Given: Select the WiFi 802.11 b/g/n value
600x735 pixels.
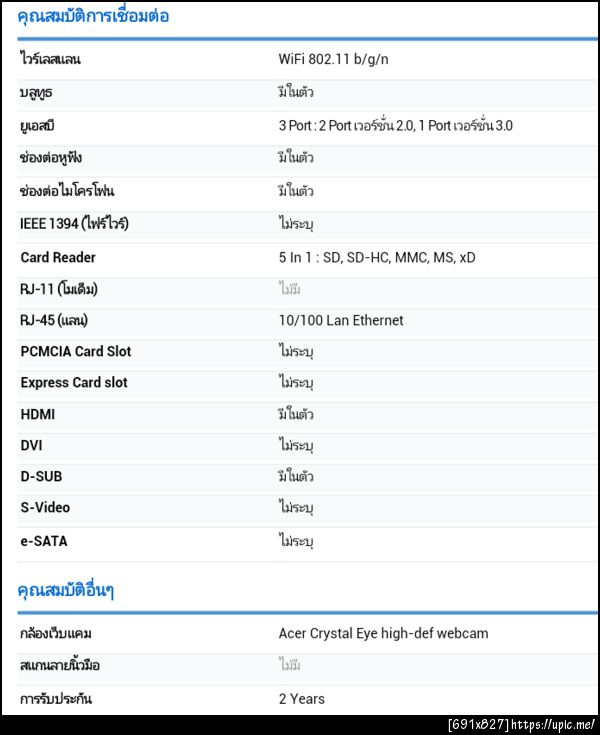Looking at the screenshot, I should 333,59.
